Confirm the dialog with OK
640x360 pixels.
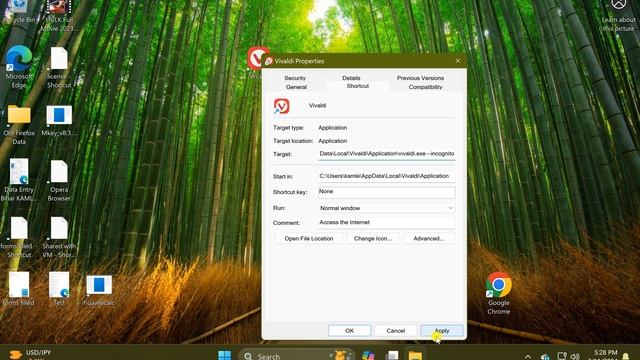(x=349, y=331)
